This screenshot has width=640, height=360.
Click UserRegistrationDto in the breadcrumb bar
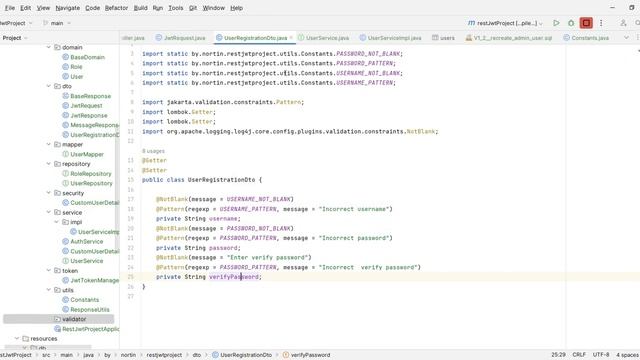tap(242, 355)
